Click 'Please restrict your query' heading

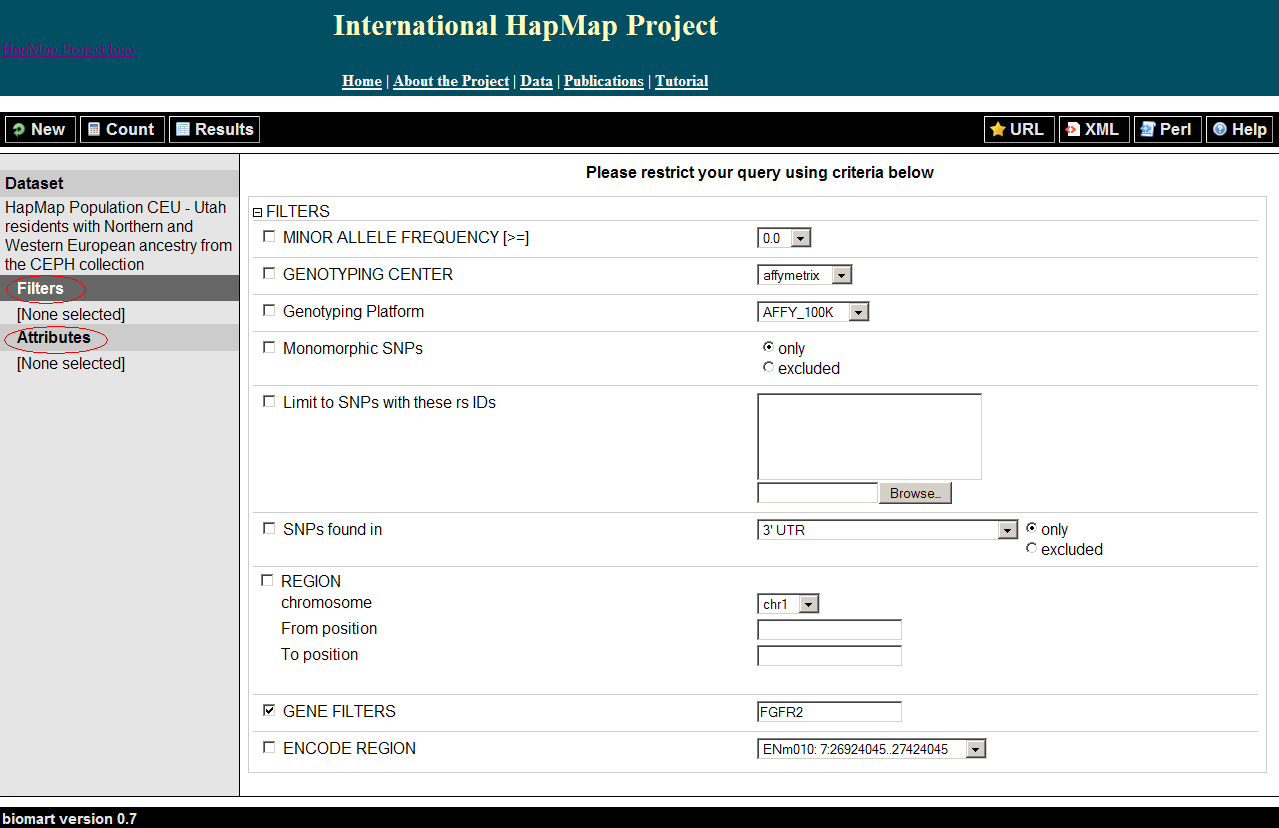point(760,172)
